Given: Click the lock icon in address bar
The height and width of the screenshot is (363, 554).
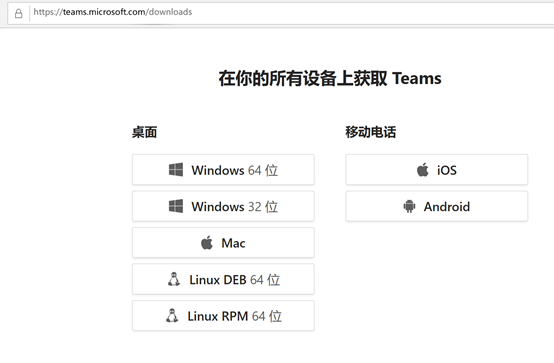Looking at the screenshot, I should 19,14.
